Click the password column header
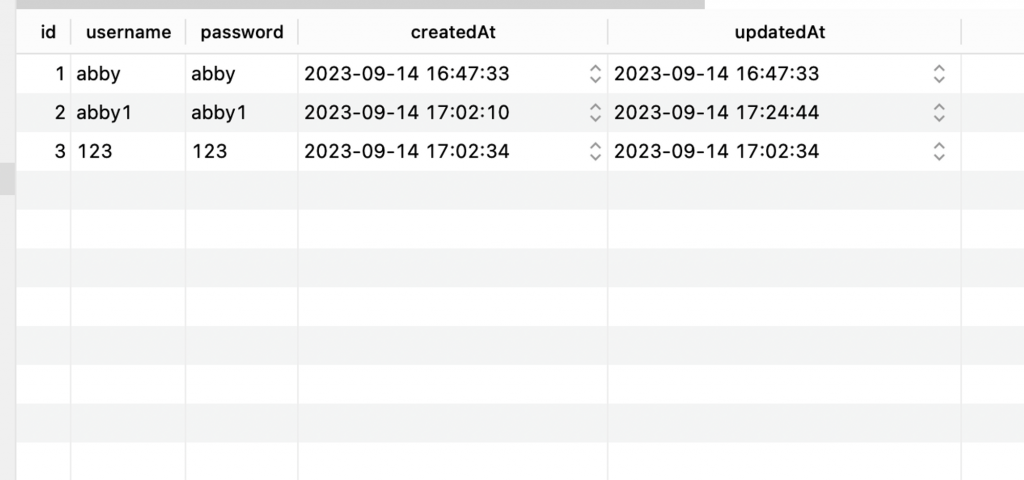Viewport: 1024px width, 480px height. click(x=242, y=32)
